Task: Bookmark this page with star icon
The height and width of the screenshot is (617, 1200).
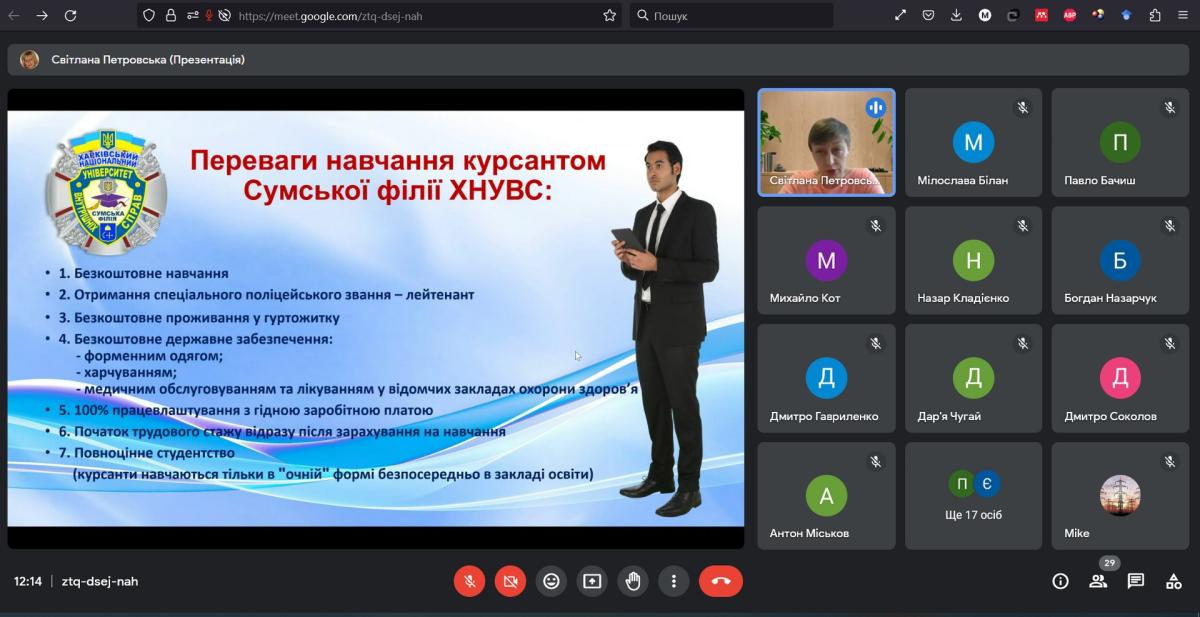Action: click(609, 15)
